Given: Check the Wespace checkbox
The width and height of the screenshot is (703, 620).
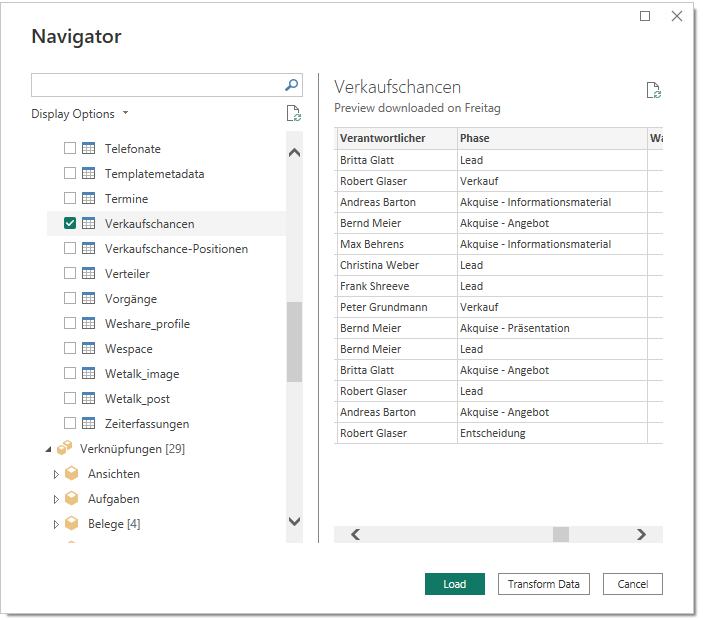Looking at the screenshot, I should 70,348.
